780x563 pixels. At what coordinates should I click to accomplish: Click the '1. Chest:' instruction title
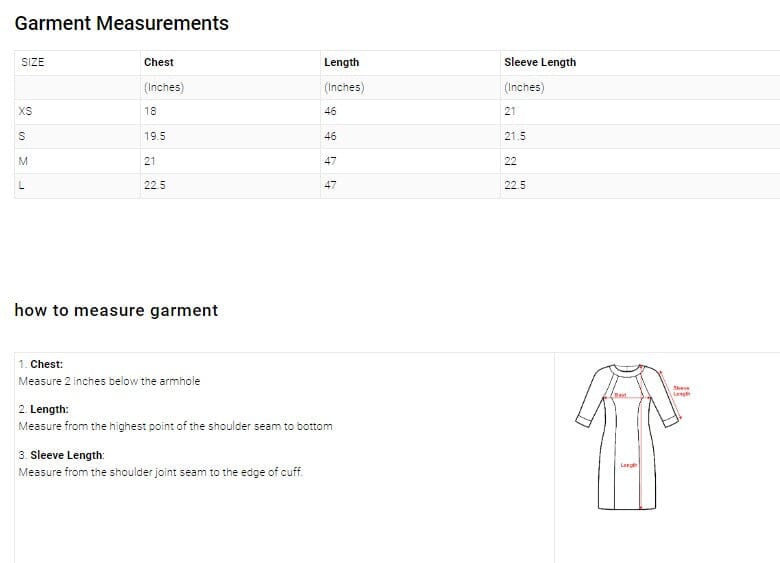pos(41,365)
